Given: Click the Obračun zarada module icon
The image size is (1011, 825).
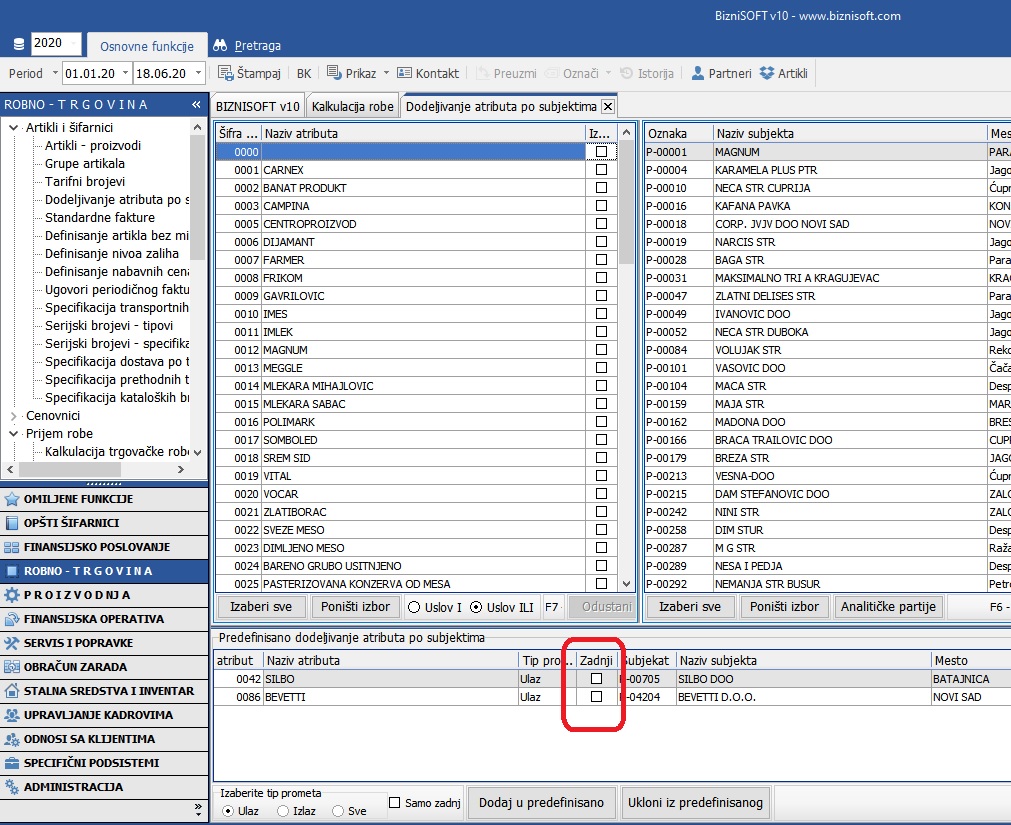Looking at the screenshot, I should pyautogui.click(x=12, y=666).
